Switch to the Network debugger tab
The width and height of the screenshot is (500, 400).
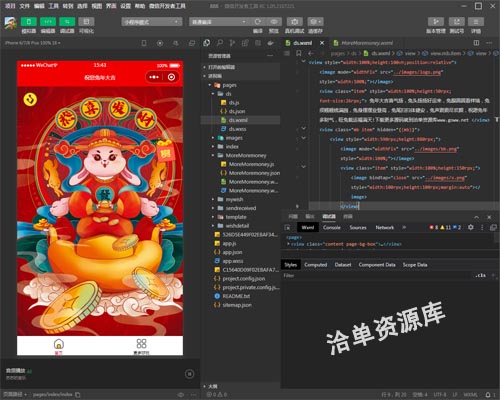[x=385, y=227]
